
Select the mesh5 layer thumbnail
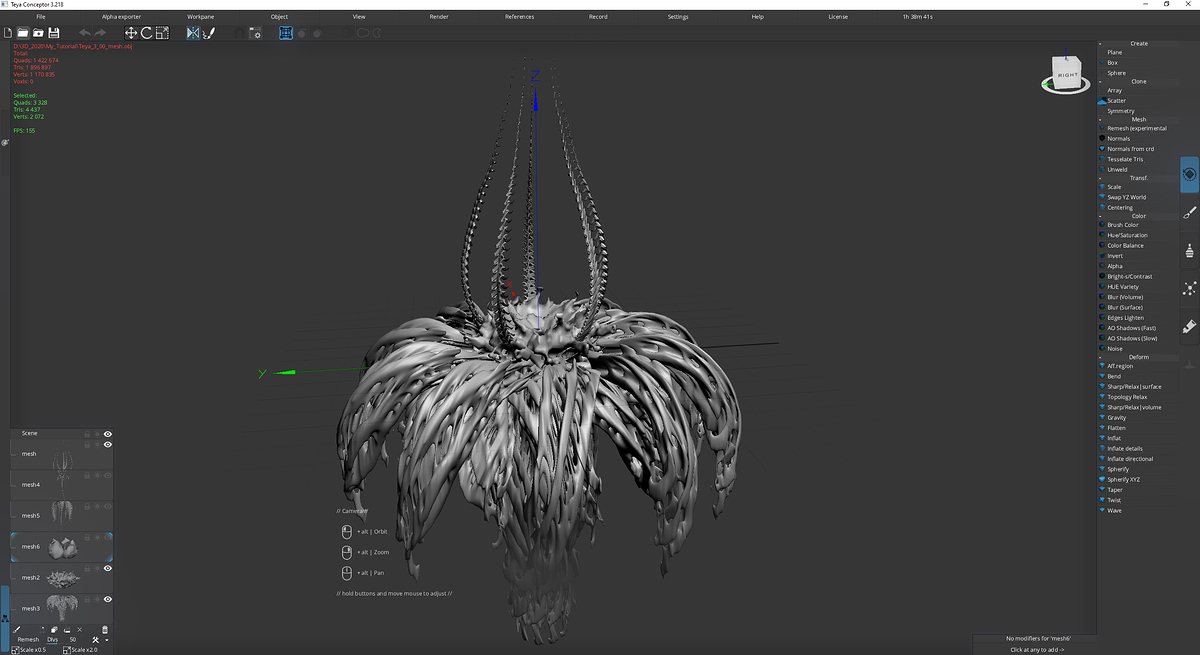[61, 515]
